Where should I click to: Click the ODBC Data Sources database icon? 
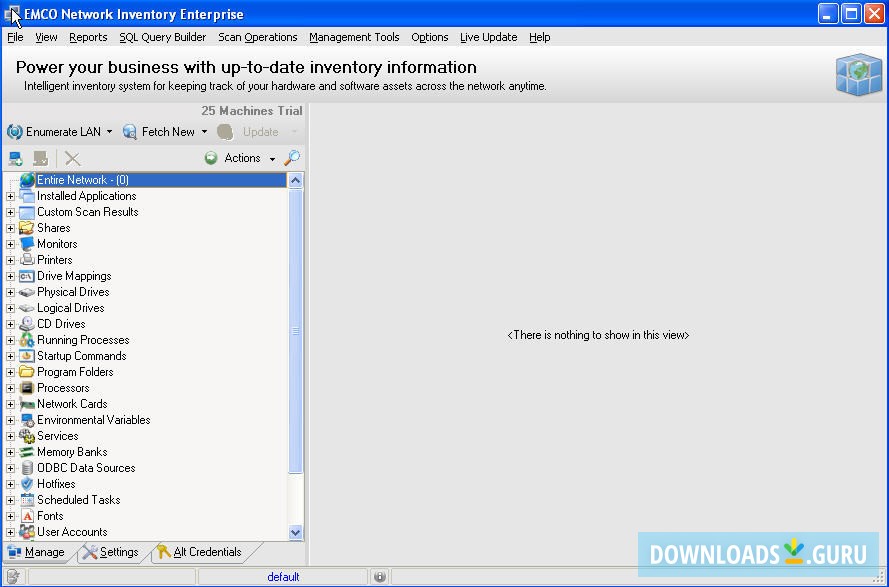coord(27,468)
